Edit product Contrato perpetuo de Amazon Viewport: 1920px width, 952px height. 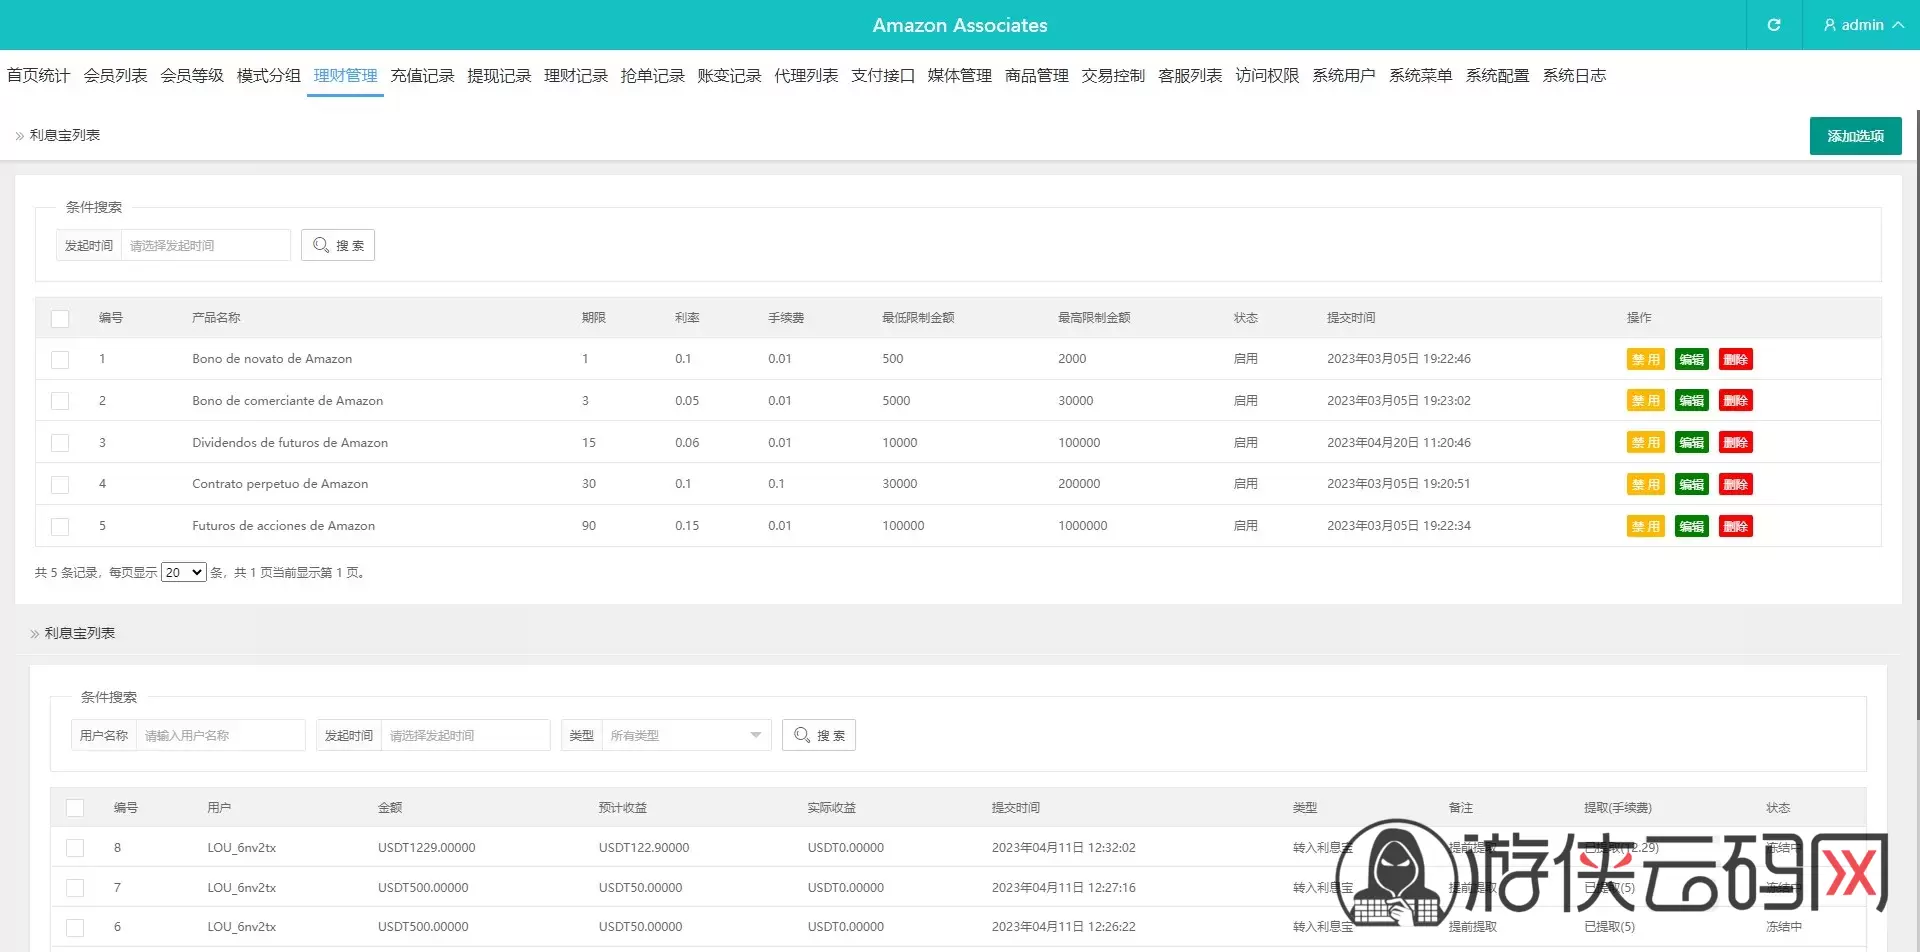[x=1692, y=484]
